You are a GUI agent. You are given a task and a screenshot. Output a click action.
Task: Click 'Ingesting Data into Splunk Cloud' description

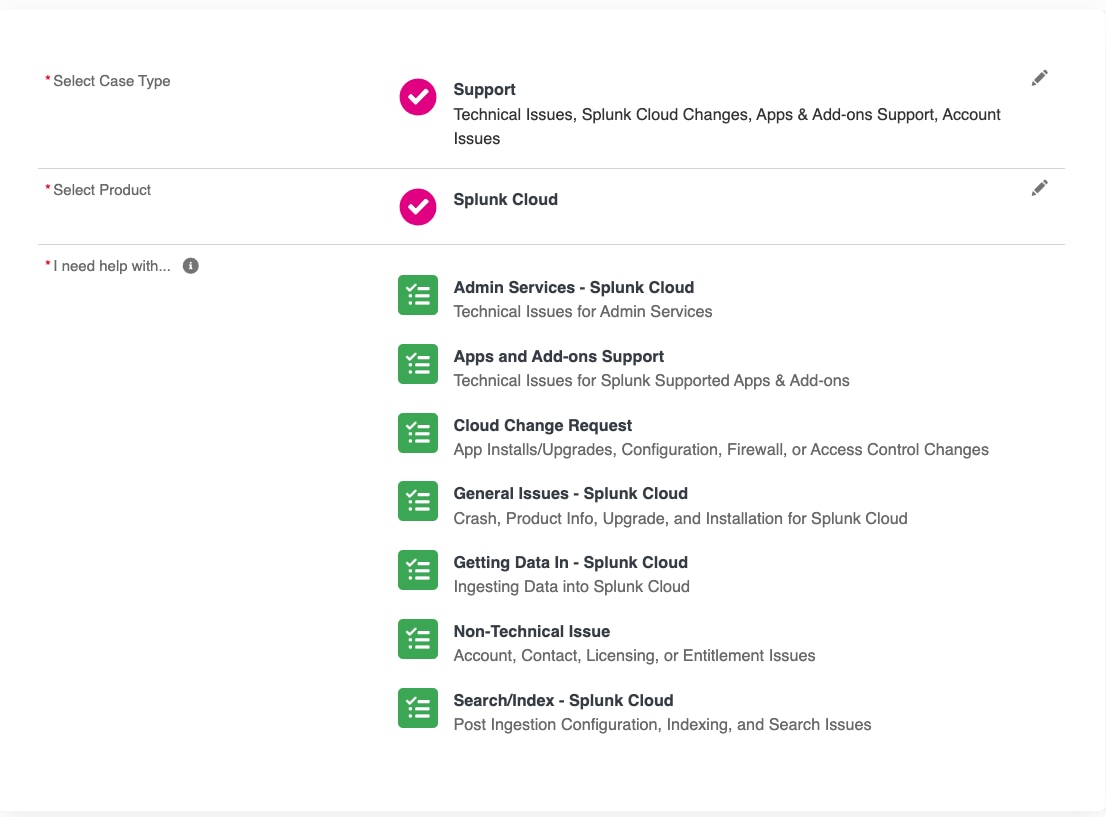(x=571, y=587)
